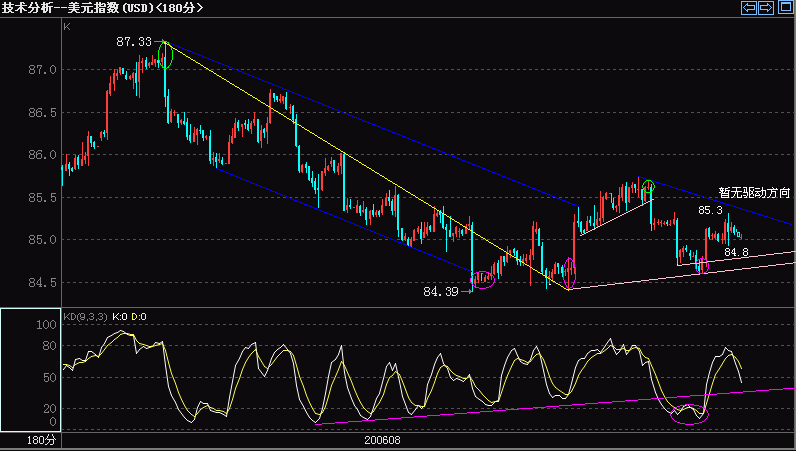Click the maximize chart window icon
796x451 pixels.
[785, 7]
